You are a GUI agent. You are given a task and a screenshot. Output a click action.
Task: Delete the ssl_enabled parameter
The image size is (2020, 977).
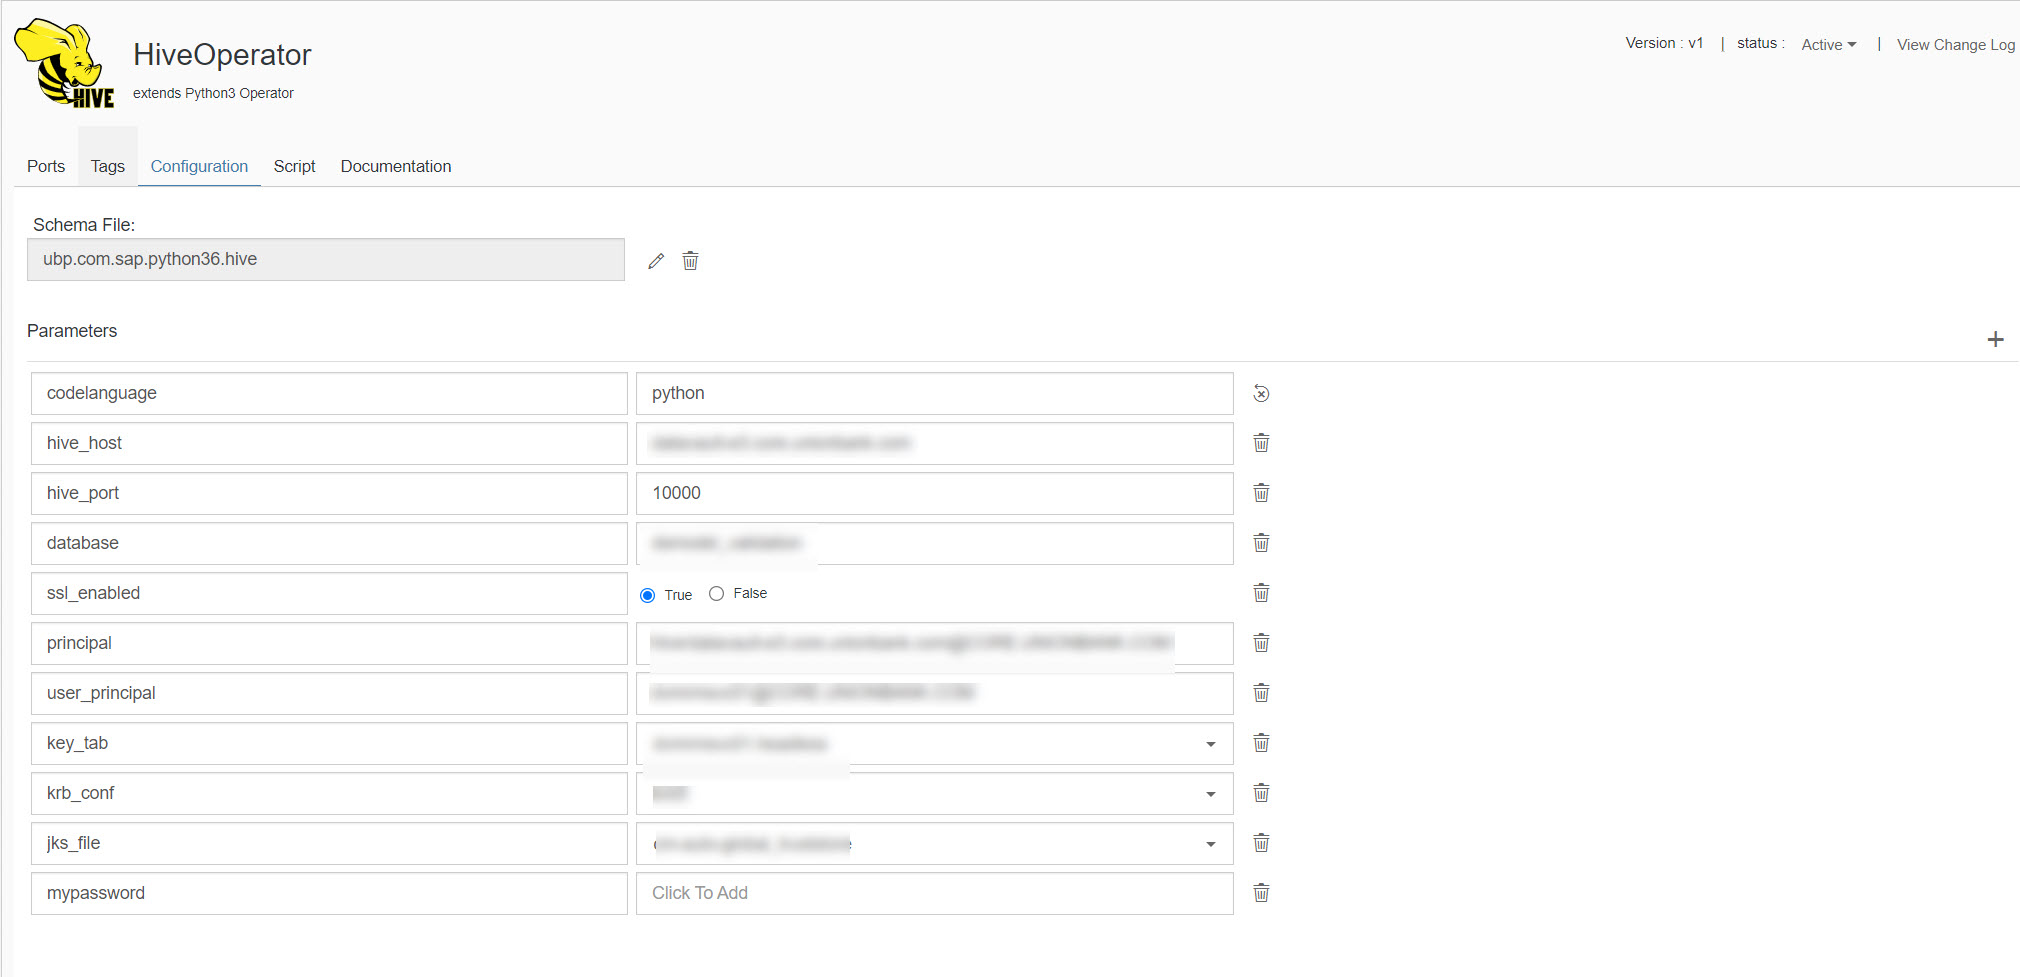[x=1261, y=593]
